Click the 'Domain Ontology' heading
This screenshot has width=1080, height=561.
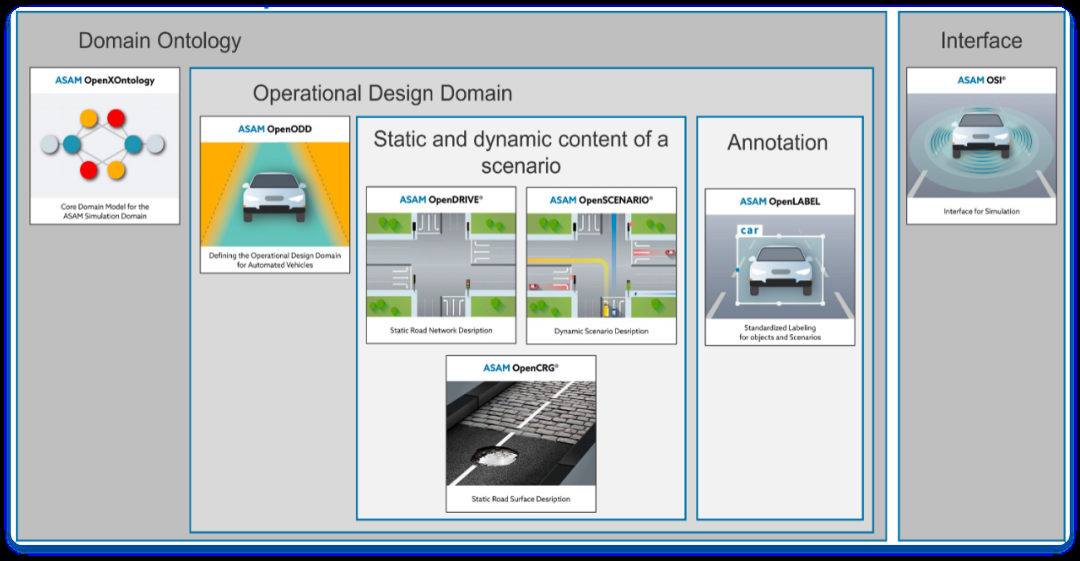(x=160, y=41)
